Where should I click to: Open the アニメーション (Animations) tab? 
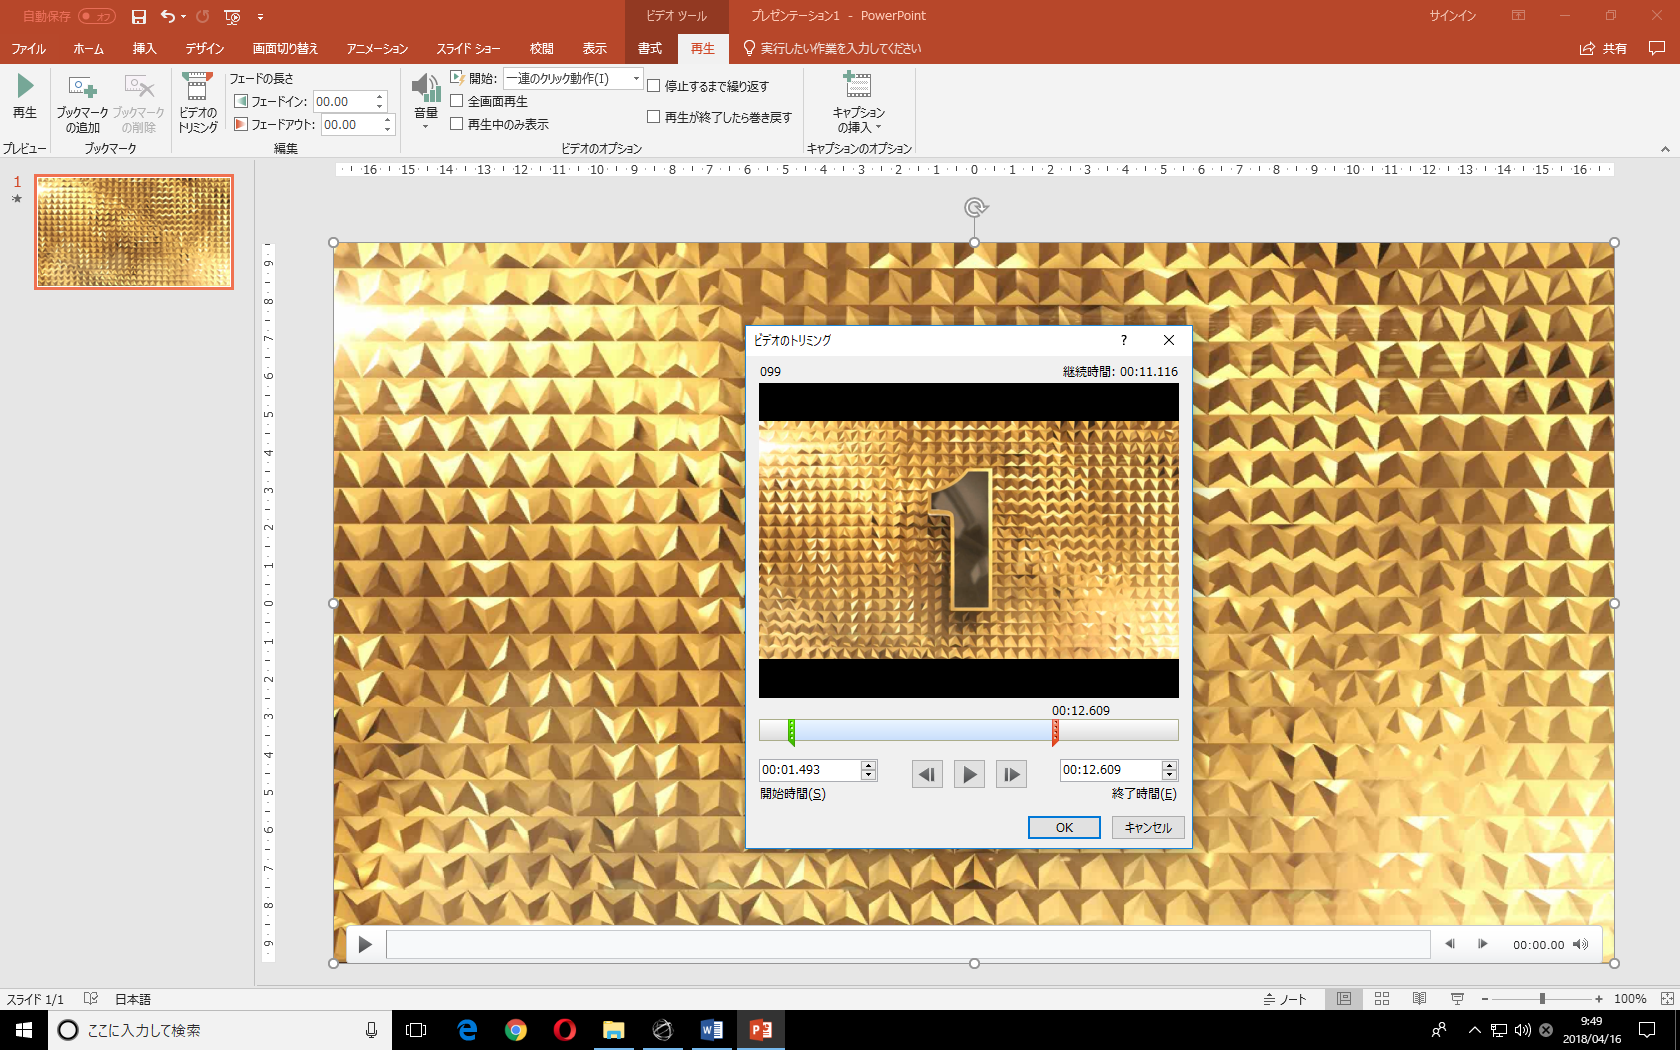pos(377,48)
